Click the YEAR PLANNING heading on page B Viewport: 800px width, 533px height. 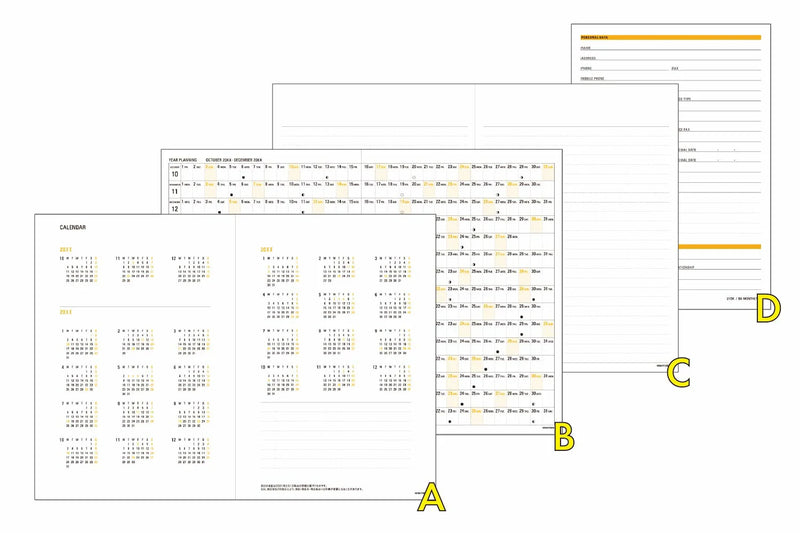pos(185,159)
